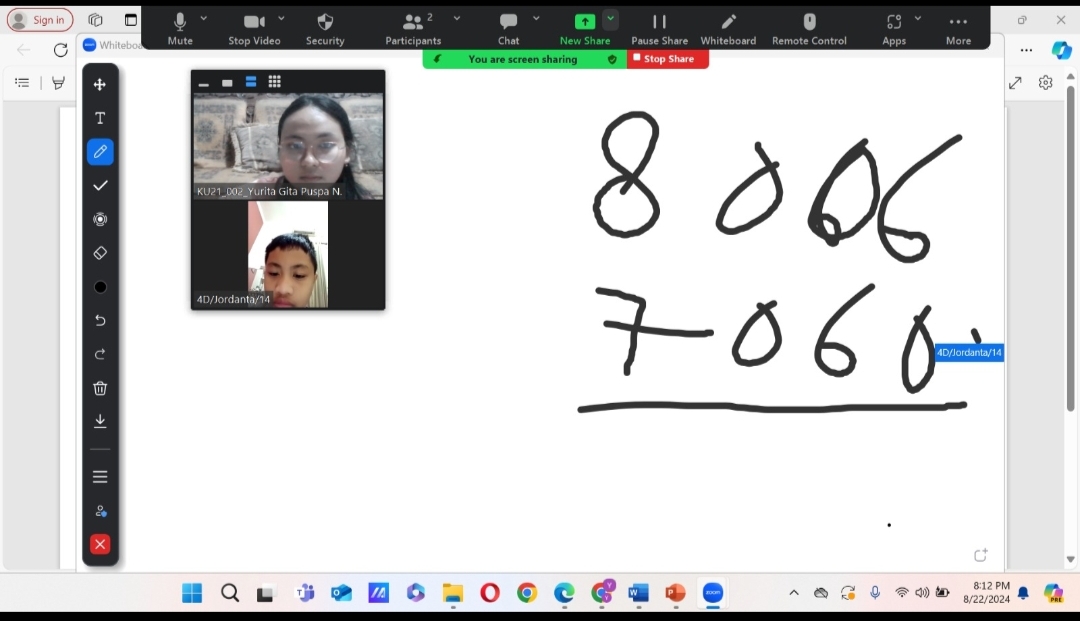Screen dimensions: 1080x621
Task: Stop Video in Zoom toolbar
Action: click(x=254, y=29)
